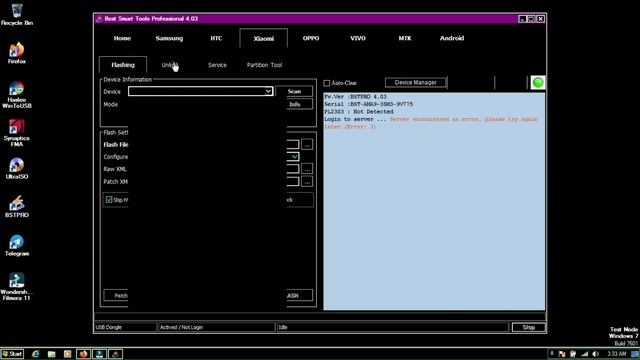Image resolution: width=640 pixels, height=360 pixels.
Task: Click the Patch button at bottom left
Action: (116, 295)
